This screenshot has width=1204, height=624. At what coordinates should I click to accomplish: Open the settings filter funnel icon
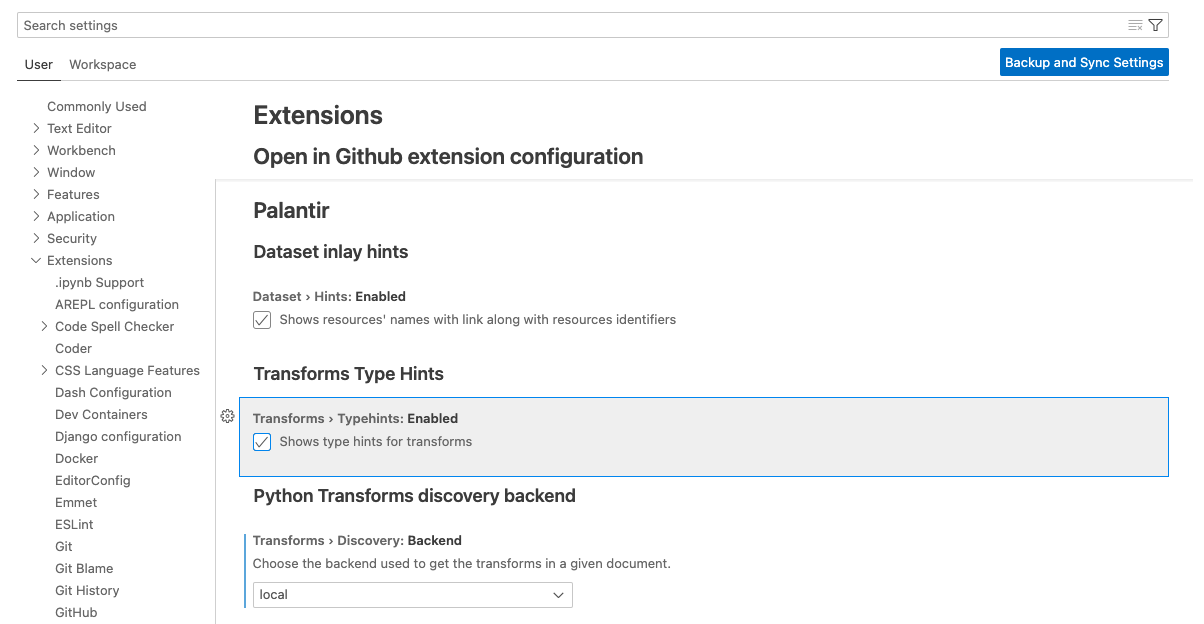pos(1156,25)
